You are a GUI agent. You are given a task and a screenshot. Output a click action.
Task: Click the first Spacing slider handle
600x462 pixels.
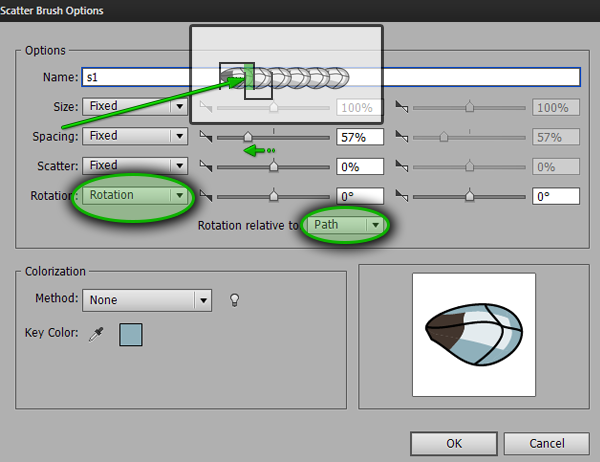[248, 136]
